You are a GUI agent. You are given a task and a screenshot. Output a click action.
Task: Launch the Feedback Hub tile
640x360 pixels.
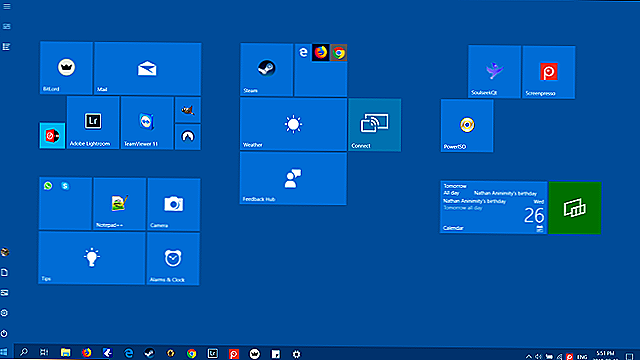pyautogui.click(x=293, y=178)
